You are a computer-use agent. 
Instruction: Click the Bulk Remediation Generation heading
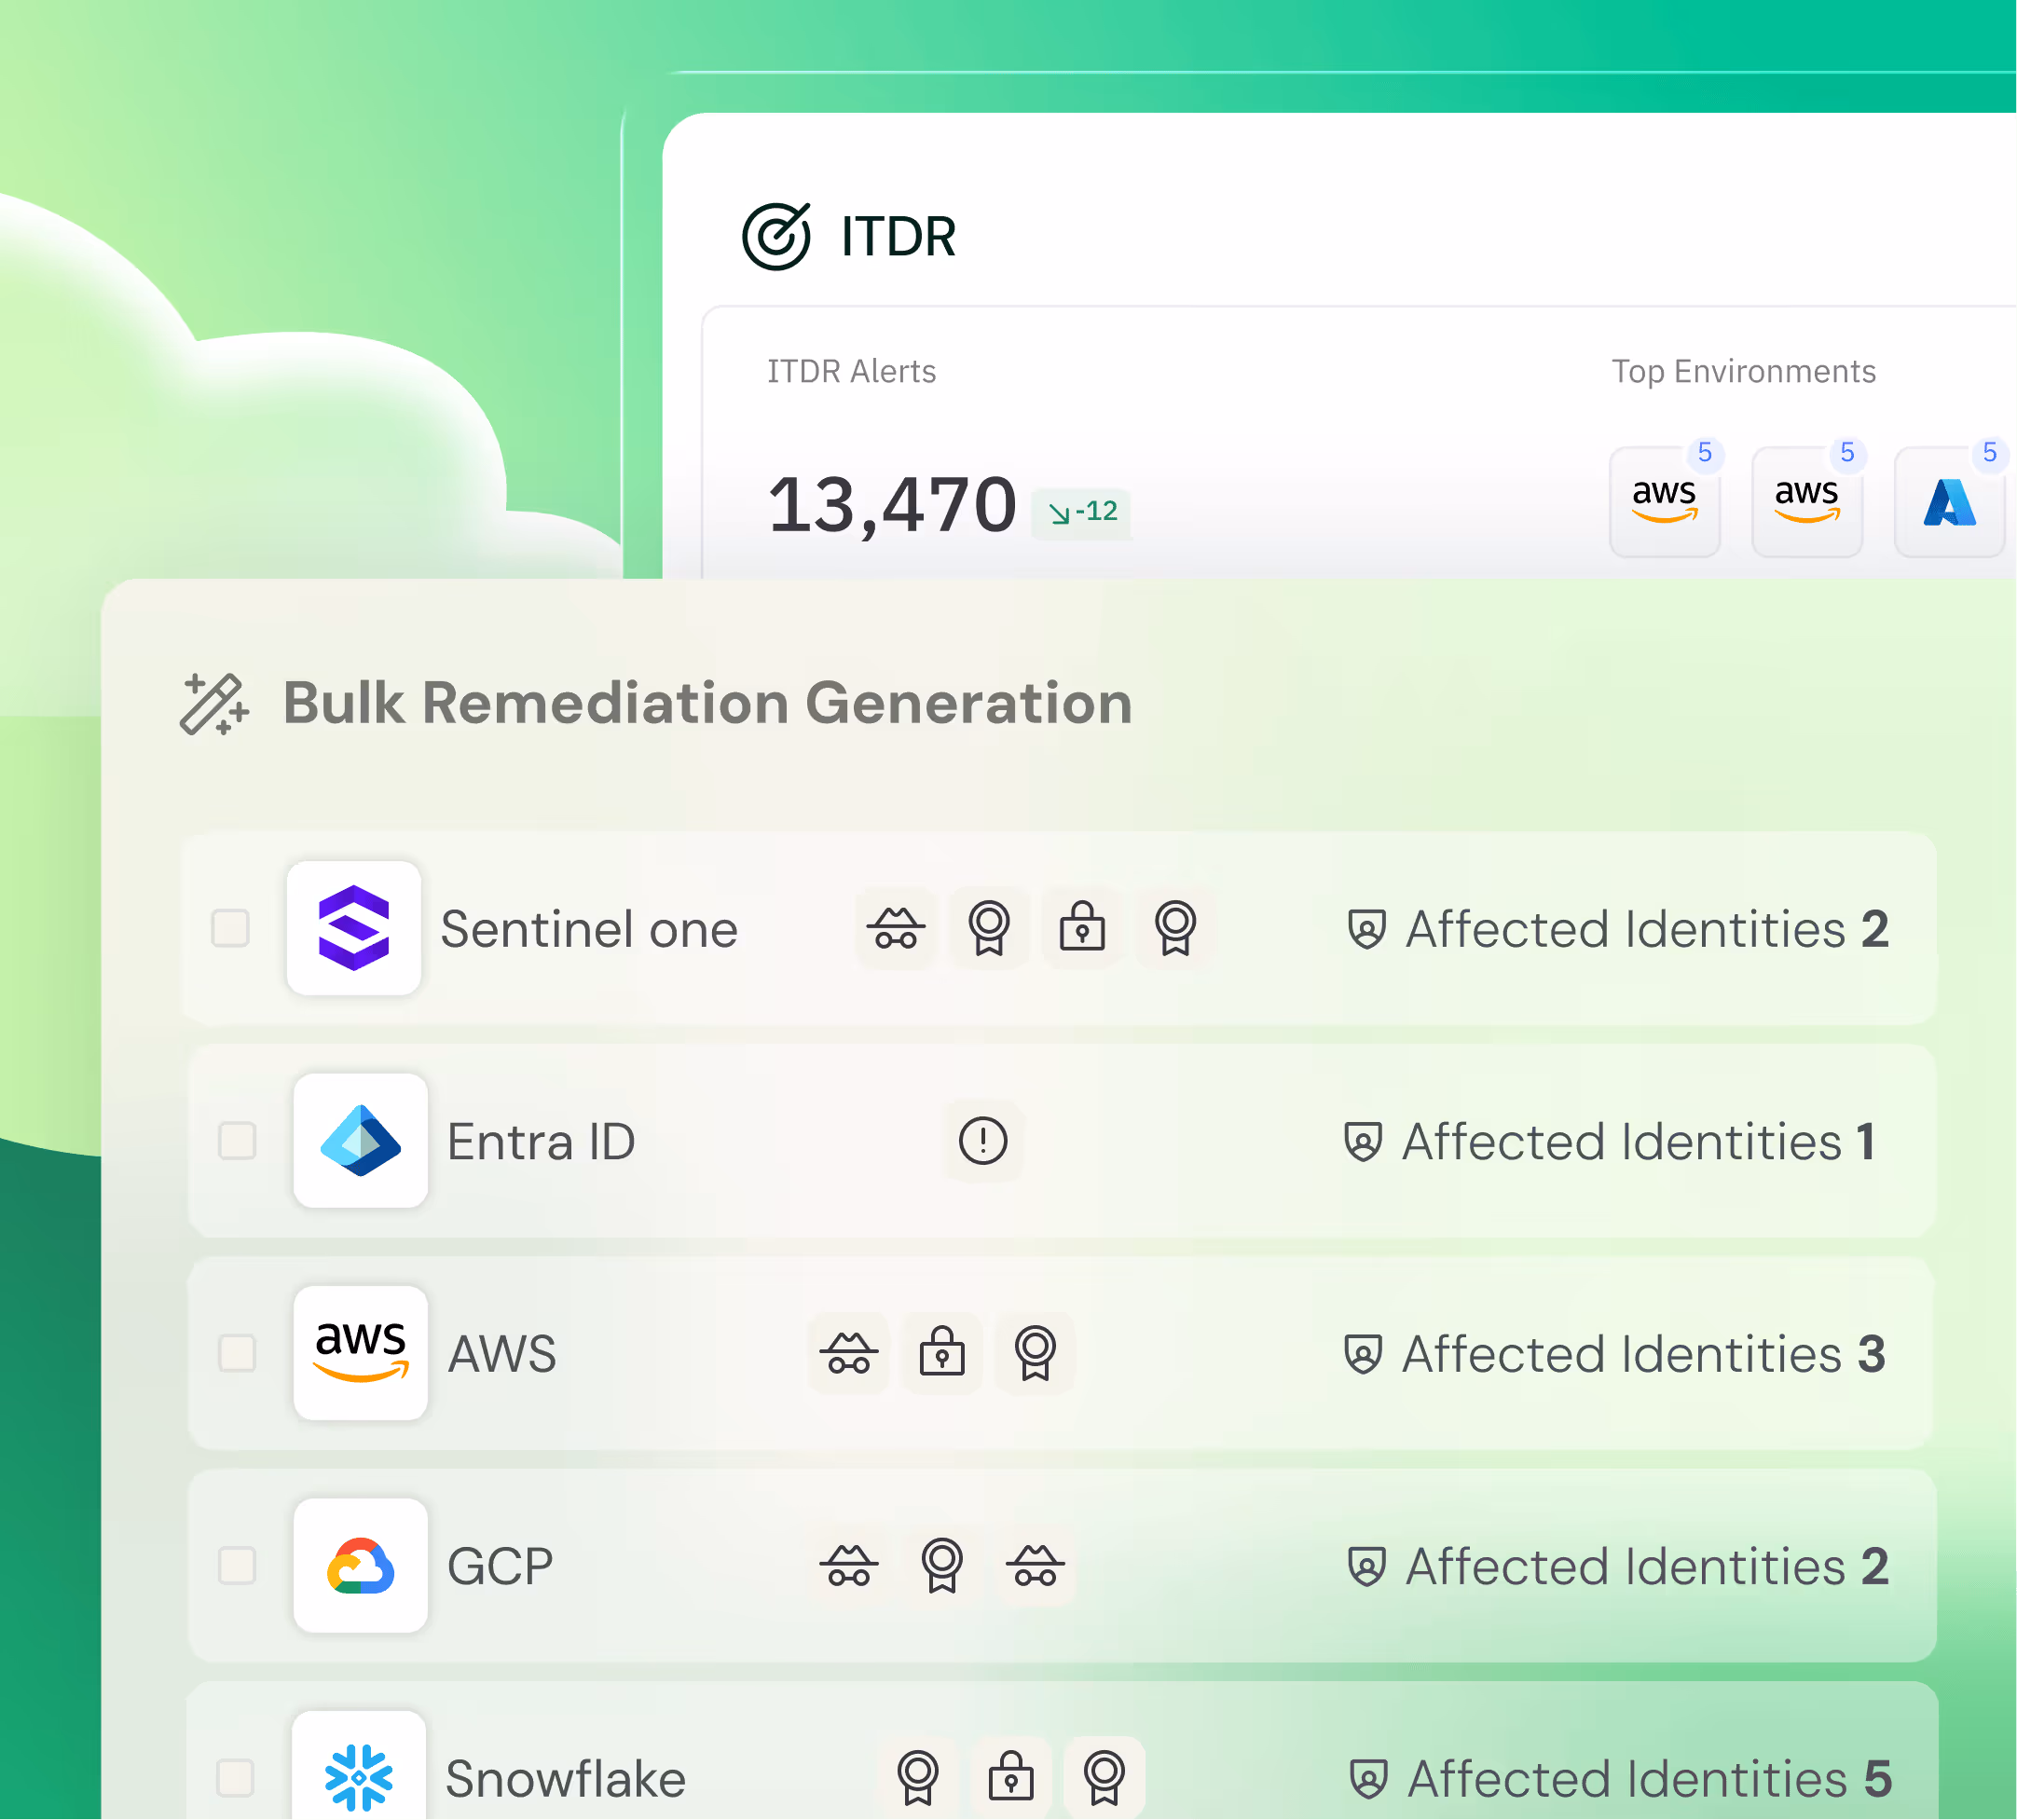tap(708, 703)
